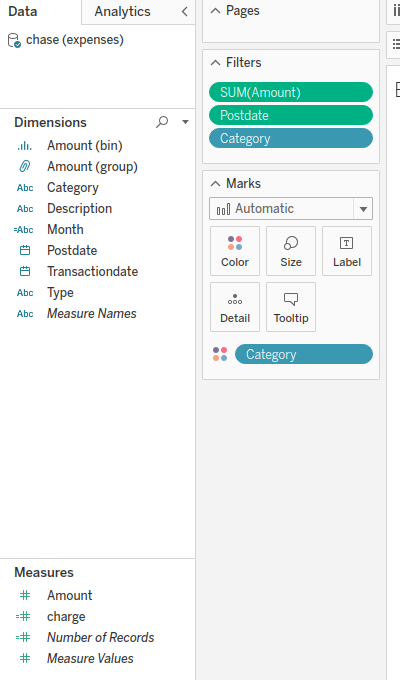
Task: Collapse the Filters shelf
Action: (x=215, y=63)
